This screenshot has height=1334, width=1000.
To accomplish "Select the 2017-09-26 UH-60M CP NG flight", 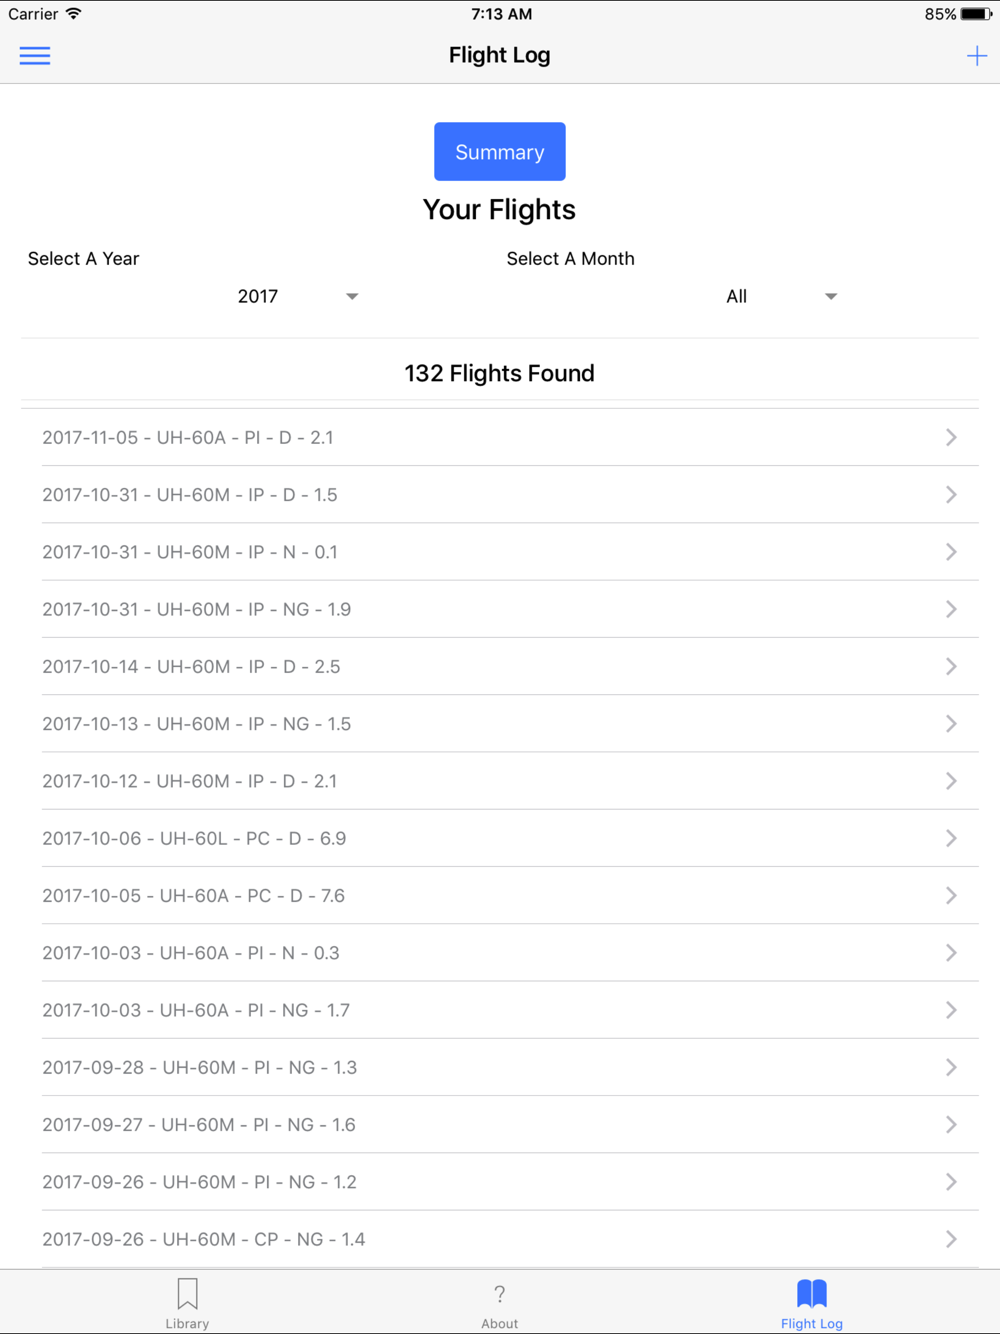I will tap(500, 1240).
